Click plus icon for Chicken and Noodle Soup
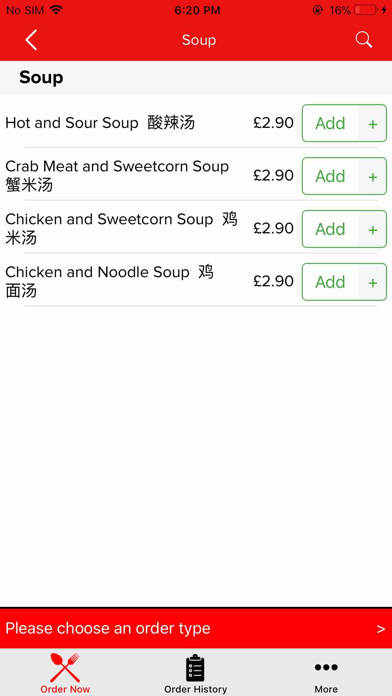 tap(372, 282)
